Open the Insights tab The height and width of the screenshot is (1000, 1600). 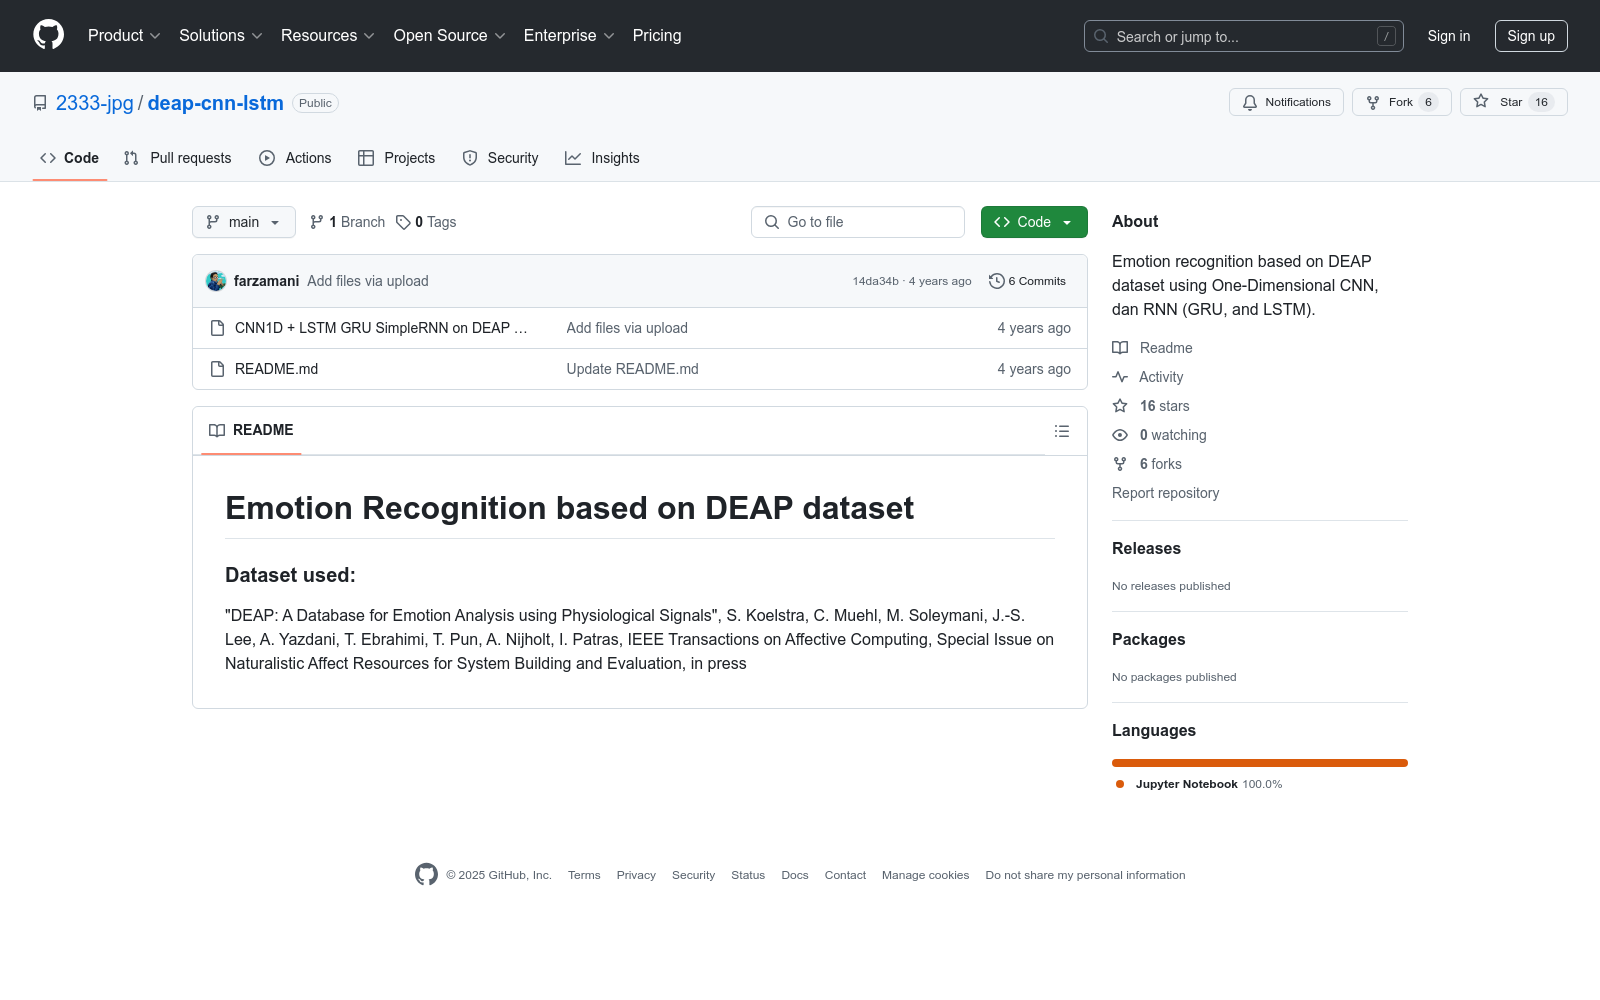coord(602,158)
